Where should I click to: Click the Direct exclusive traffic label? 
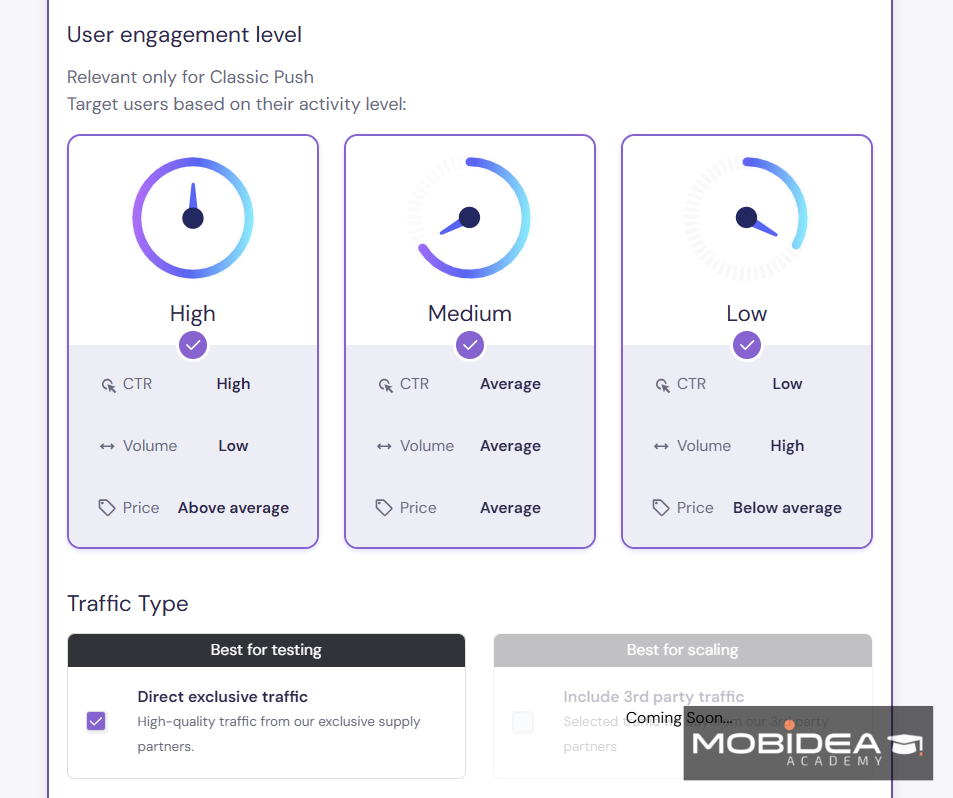[222, 697]
